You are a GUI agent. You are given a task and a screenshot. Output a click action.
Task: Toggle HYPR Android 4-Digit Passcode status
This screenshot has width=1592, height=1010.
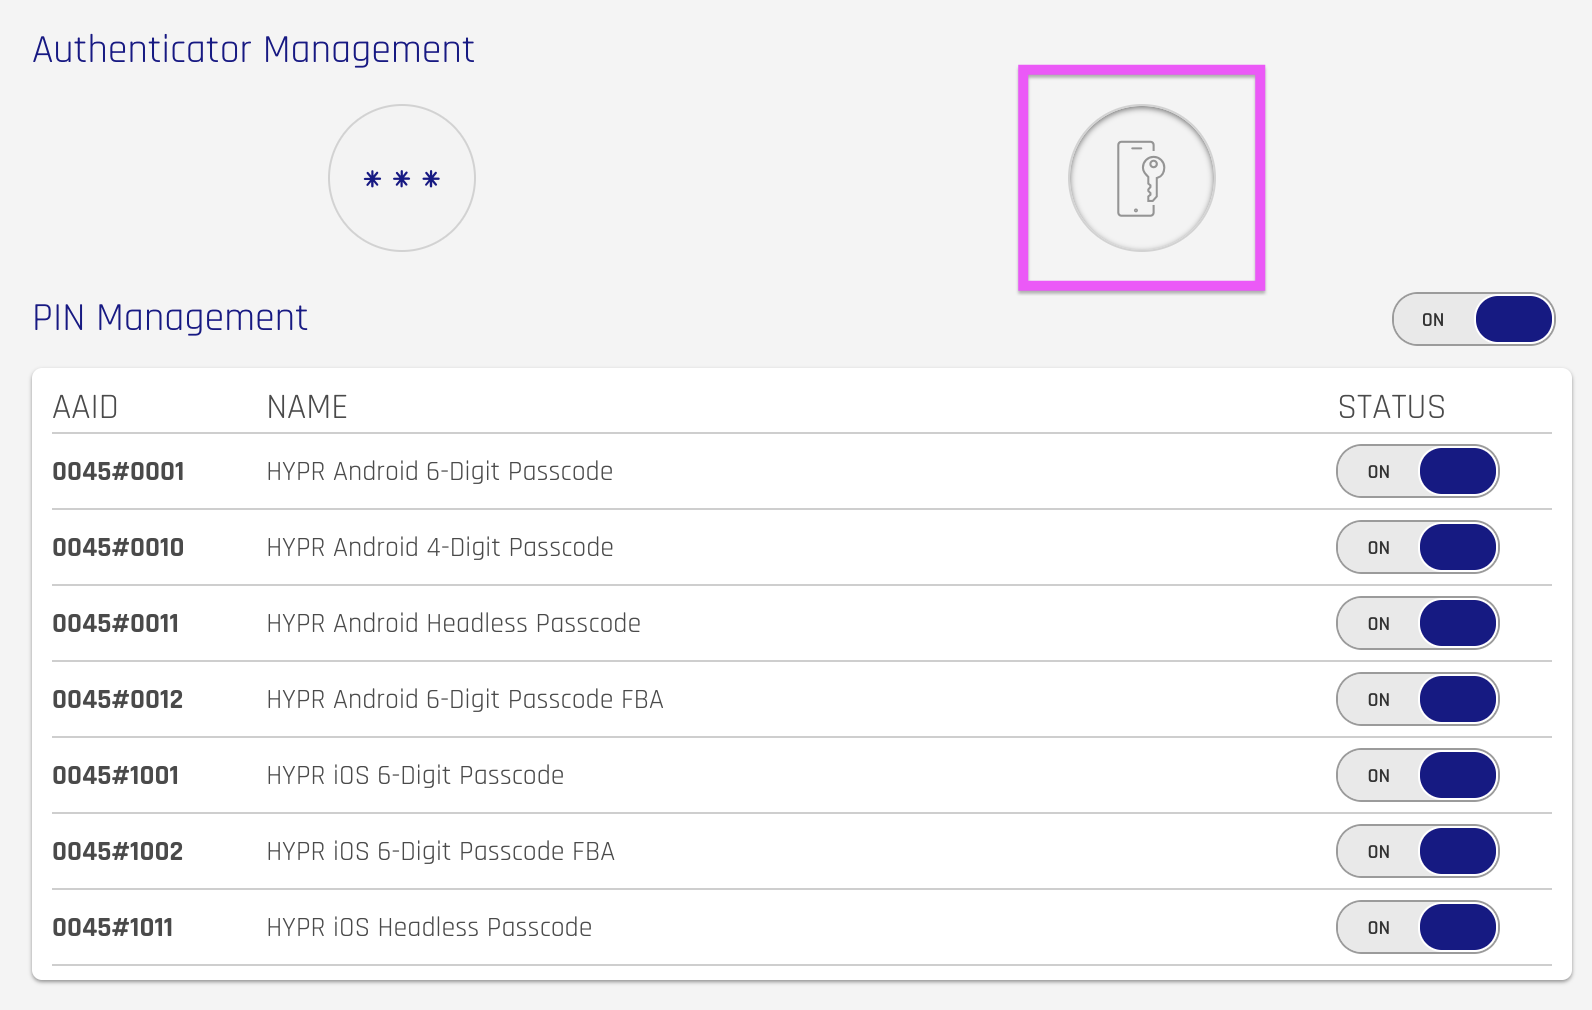pos(1417,547)
